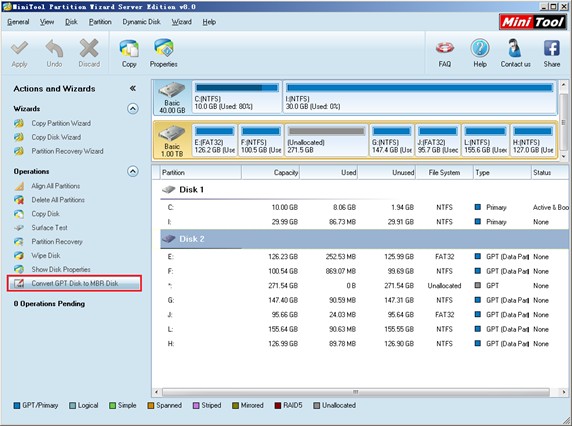Open the Wizard menu
The image size is (572, 426).
181,22
